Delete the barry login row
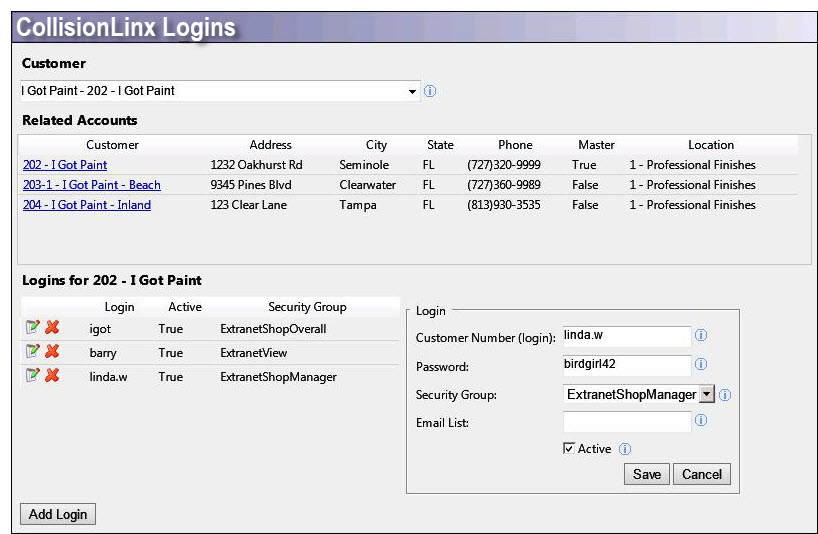 tap(52, 352)
